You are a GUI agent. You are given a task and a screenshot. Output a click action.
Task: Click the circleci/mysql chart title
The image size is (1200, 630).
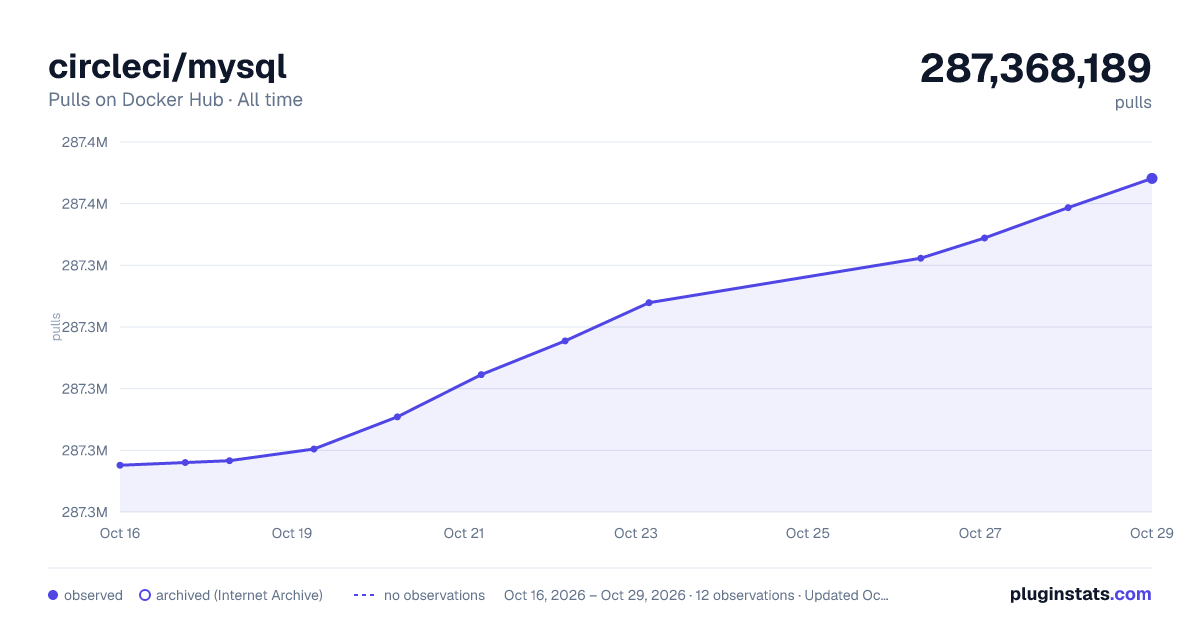pyautogui.click(x=168, y=67)
